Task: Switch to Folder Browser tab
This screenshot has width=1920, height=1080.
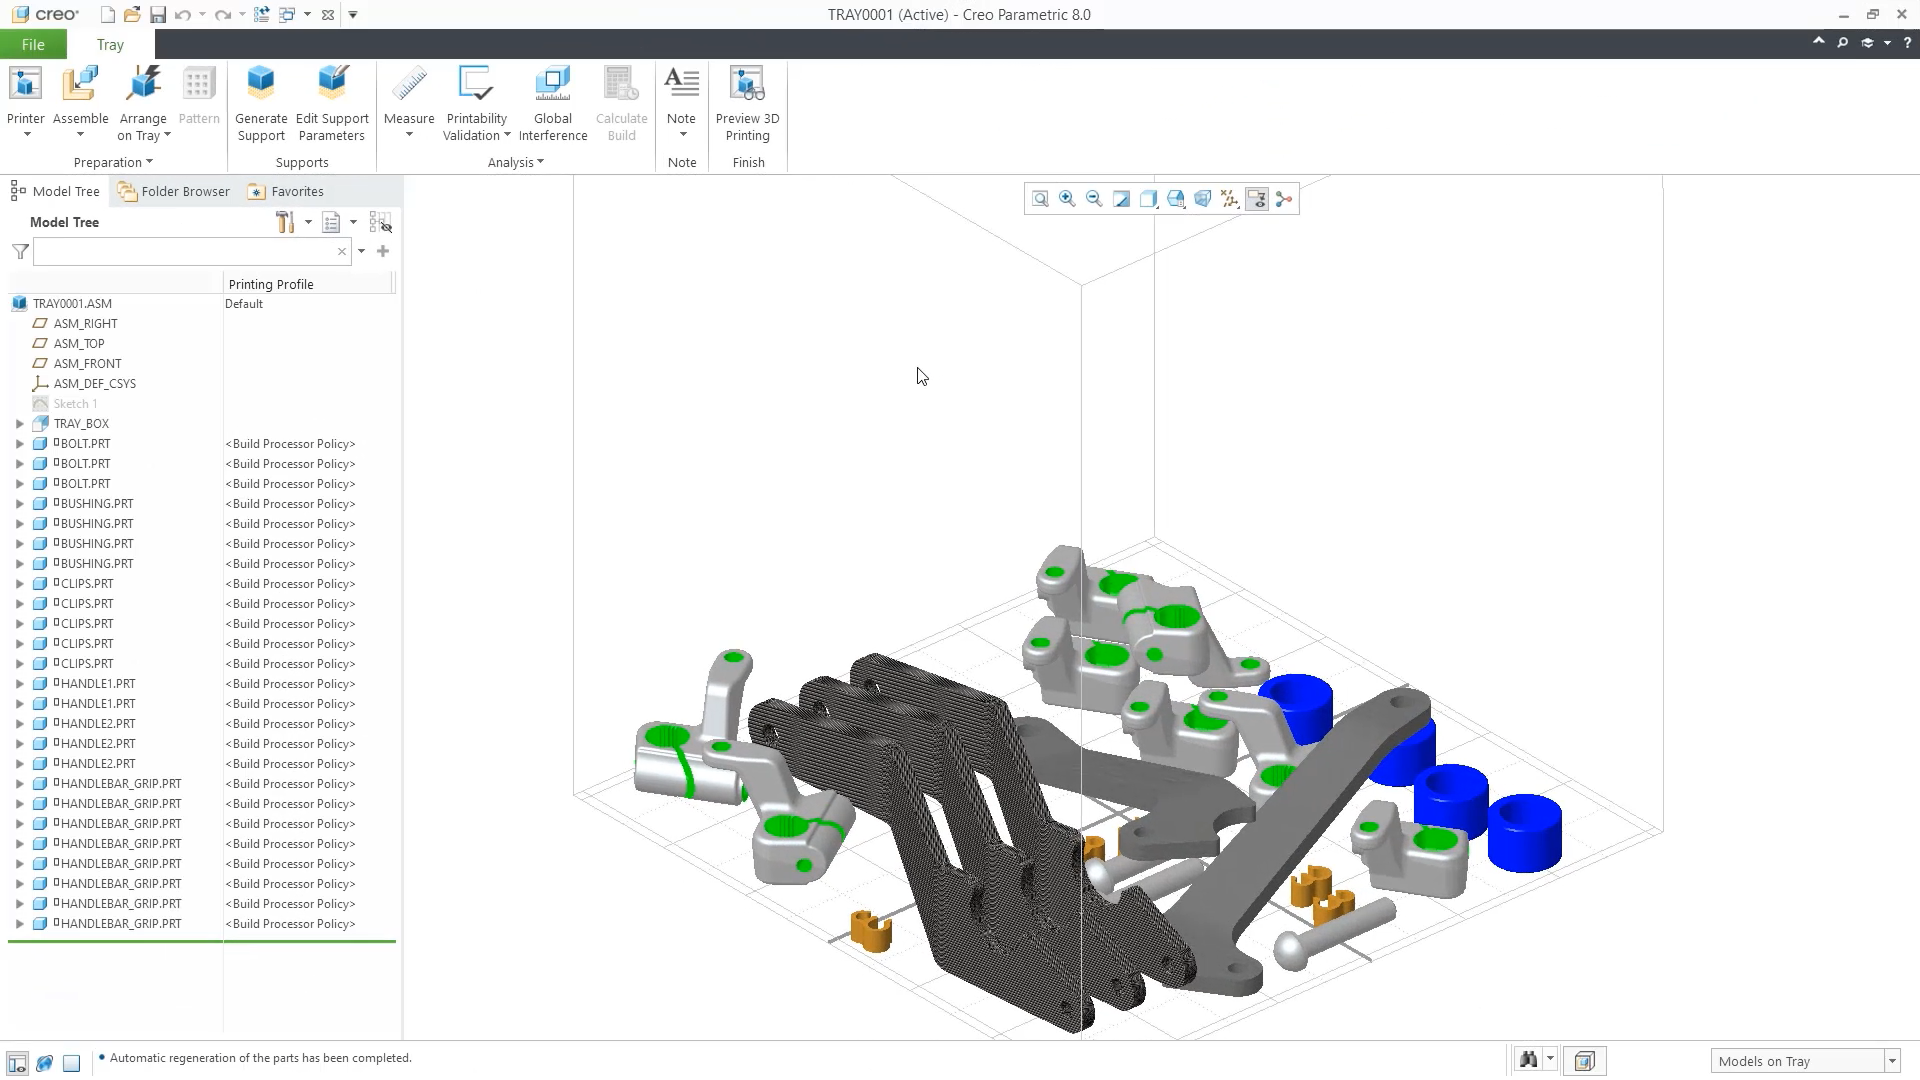Action: pyautogui.click(x=173, y=191)
